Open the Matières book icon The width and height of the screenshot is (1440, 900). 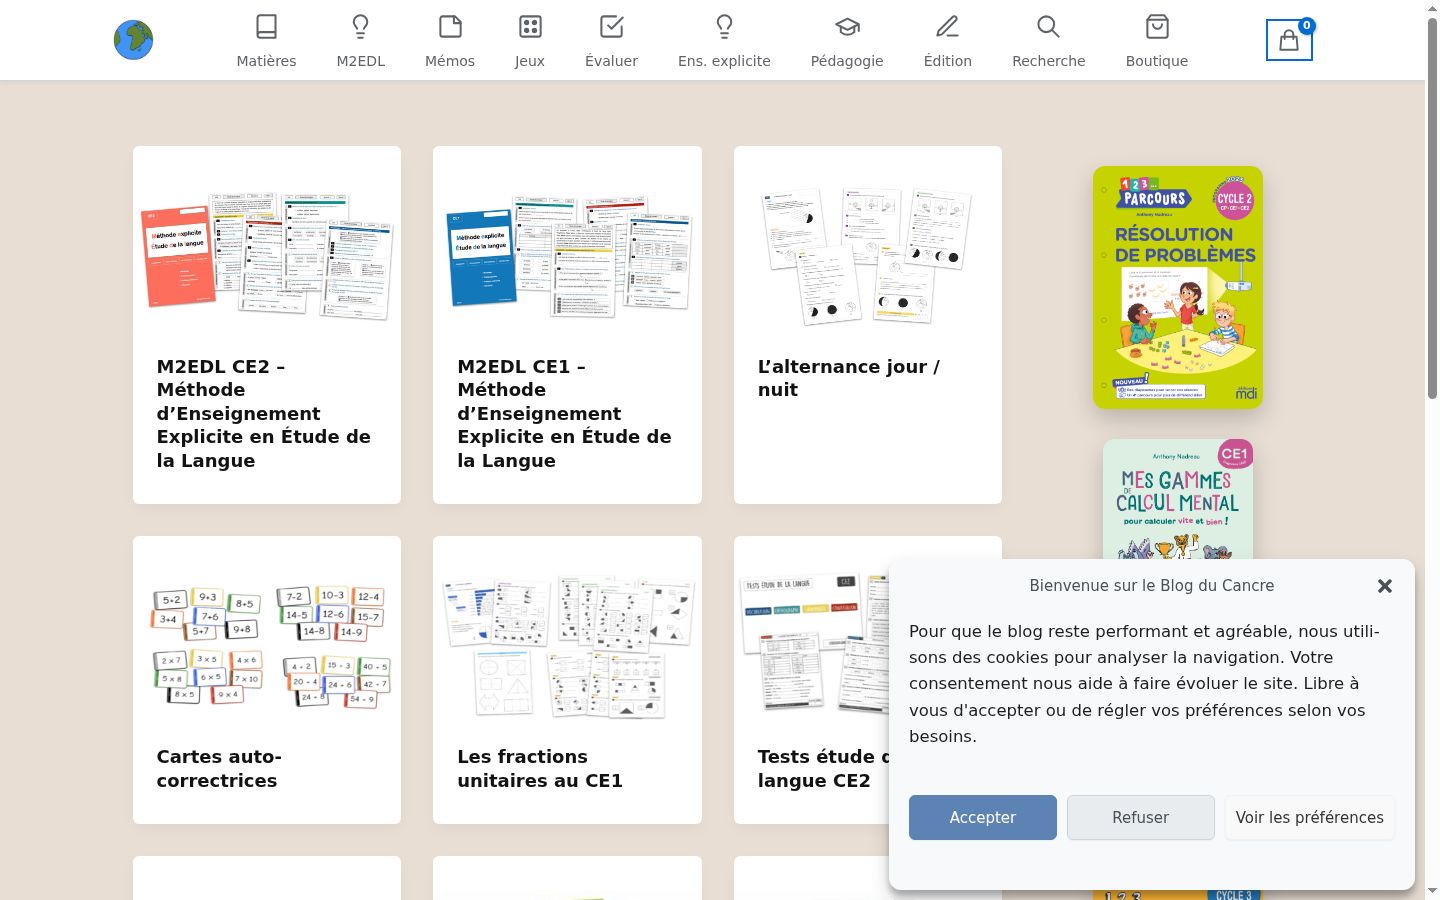tap(266, 26)
